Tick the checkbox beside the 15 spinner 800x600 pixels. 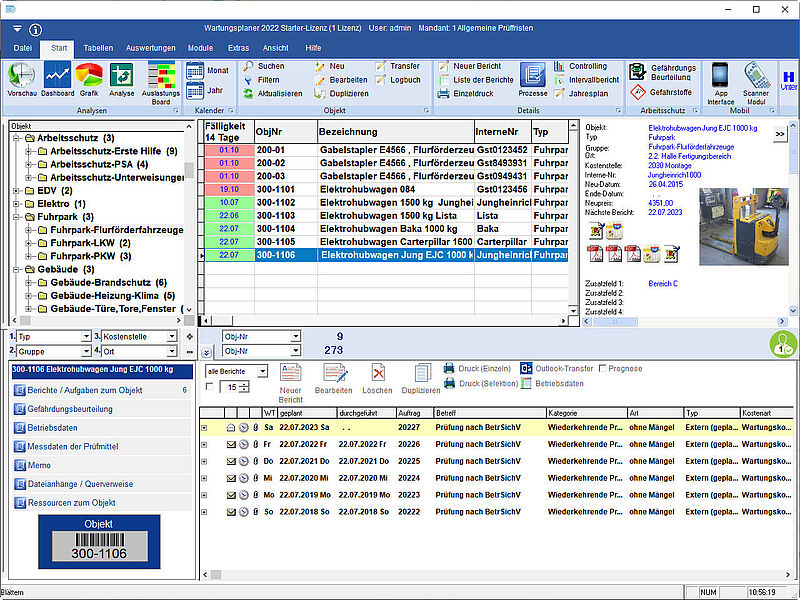coord(209,387)
